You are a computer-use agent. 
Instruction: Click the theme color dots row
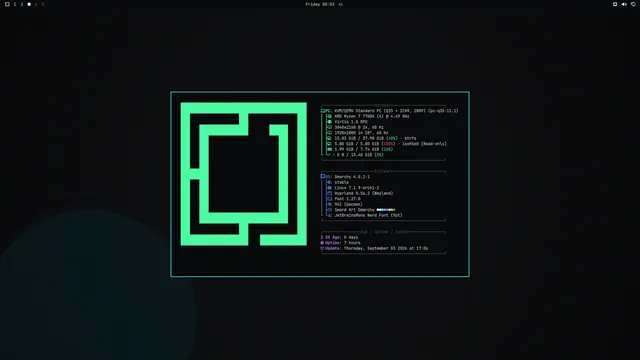tap(386, 210)
